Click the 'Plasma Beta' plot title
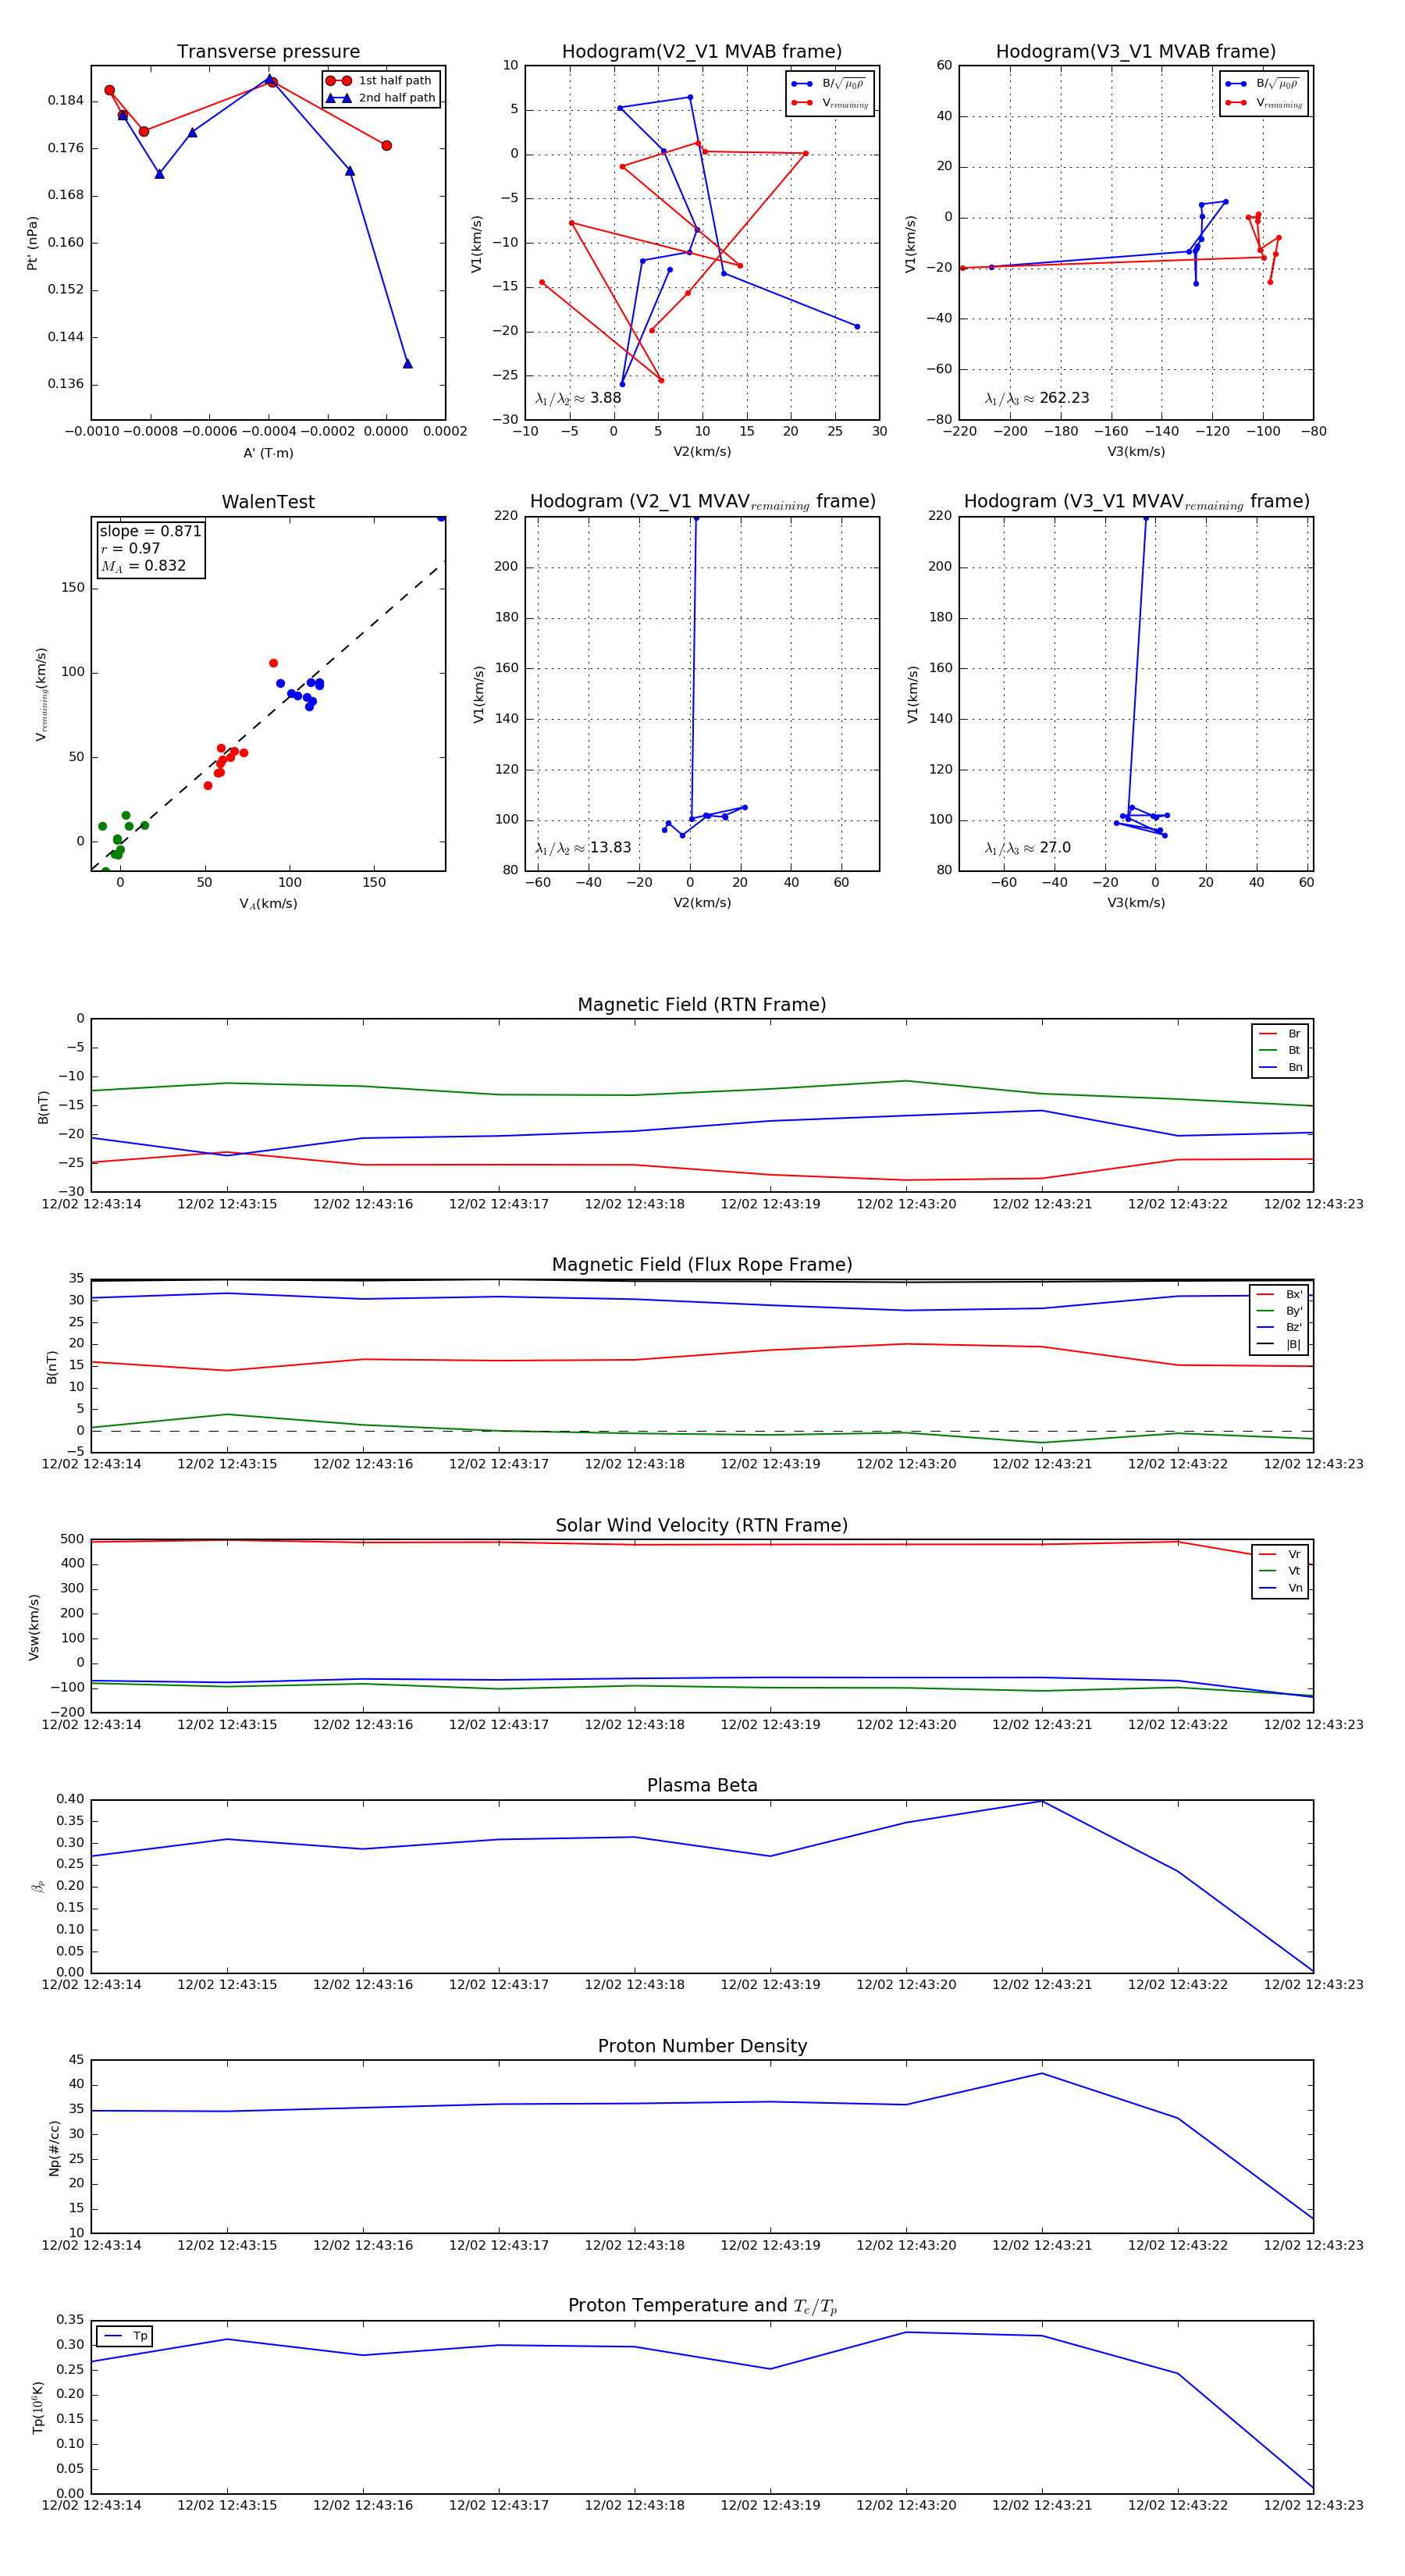The width and height of the screenshot is (1405, 2576). pyautogui.click(x=702, y=1786)
